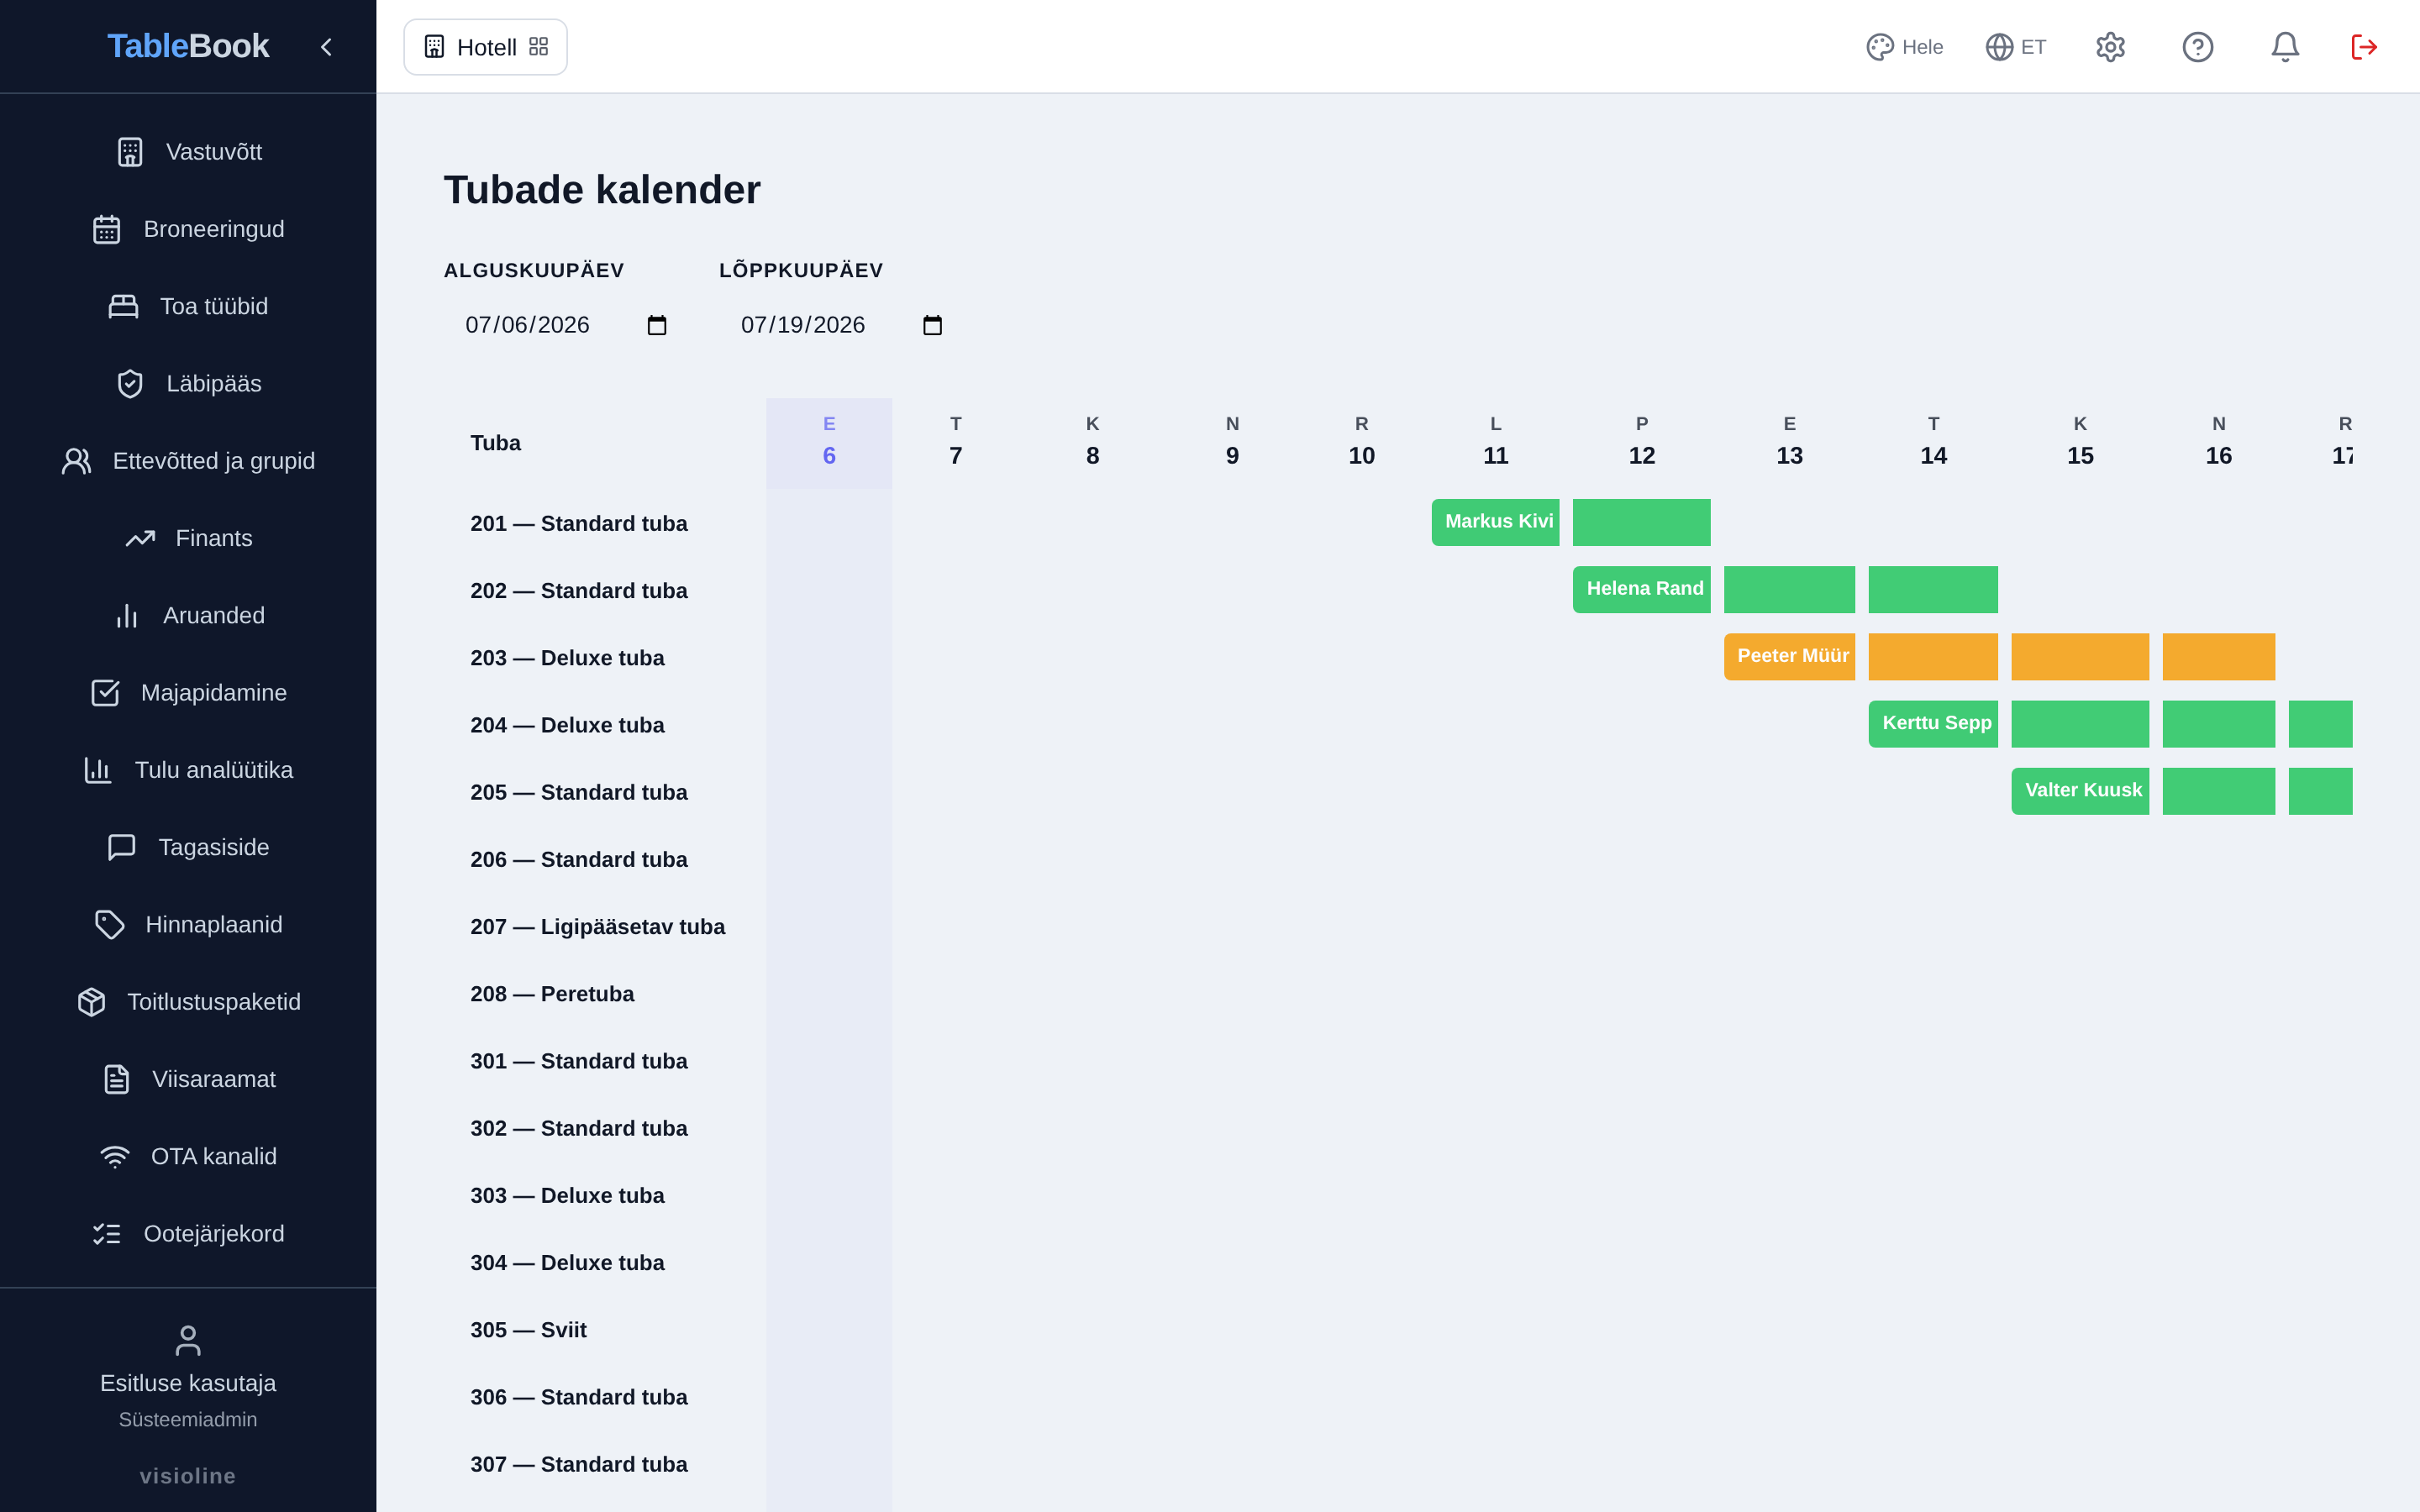
Task: Open settings via the gear icon
Action: tap(2110, 47)
